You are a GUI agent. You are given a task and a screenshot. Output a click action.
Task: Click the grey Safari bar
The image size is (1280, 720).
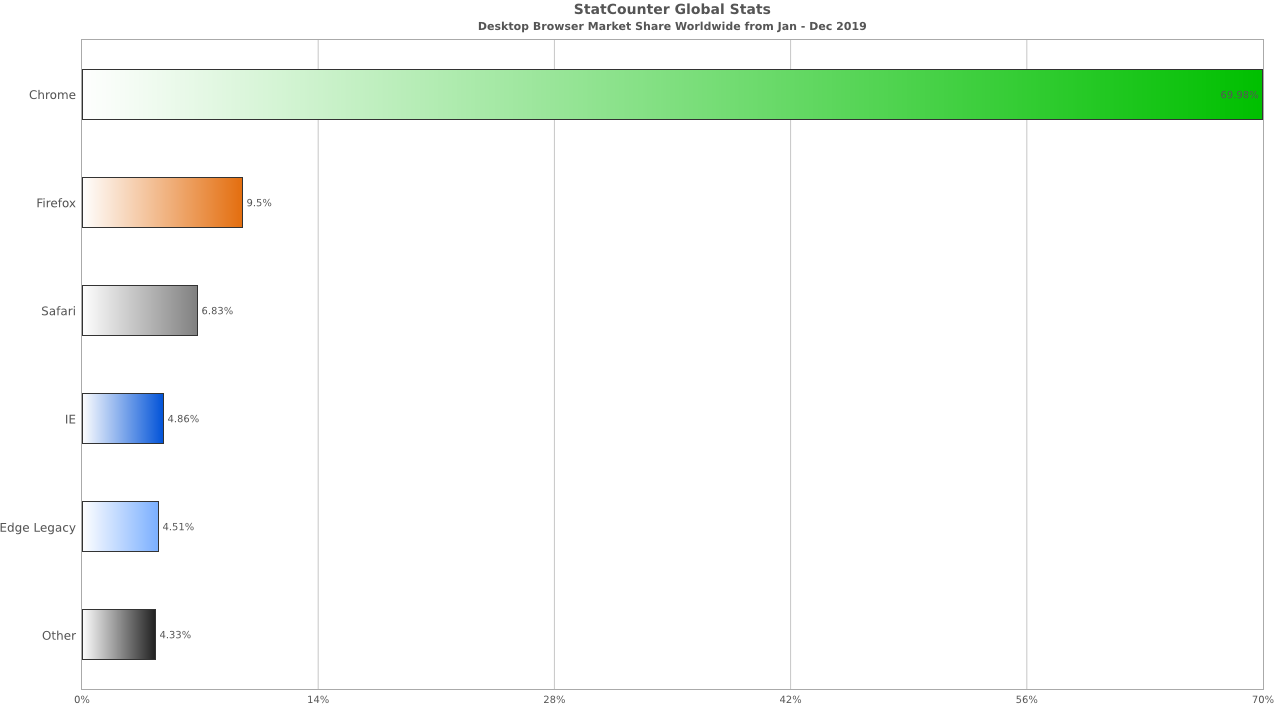pyautogui.click(x=140, y=311)
